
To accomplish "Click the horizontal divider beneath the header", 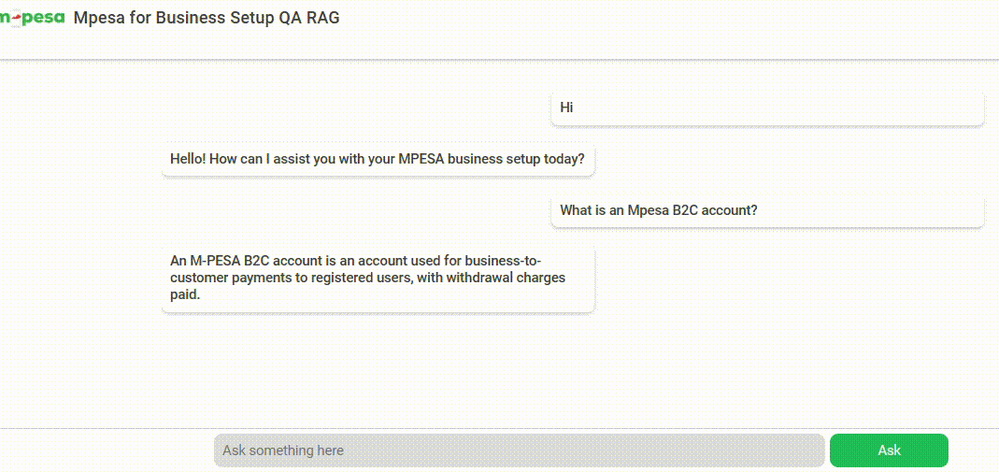I will click(x=500, y=60).
